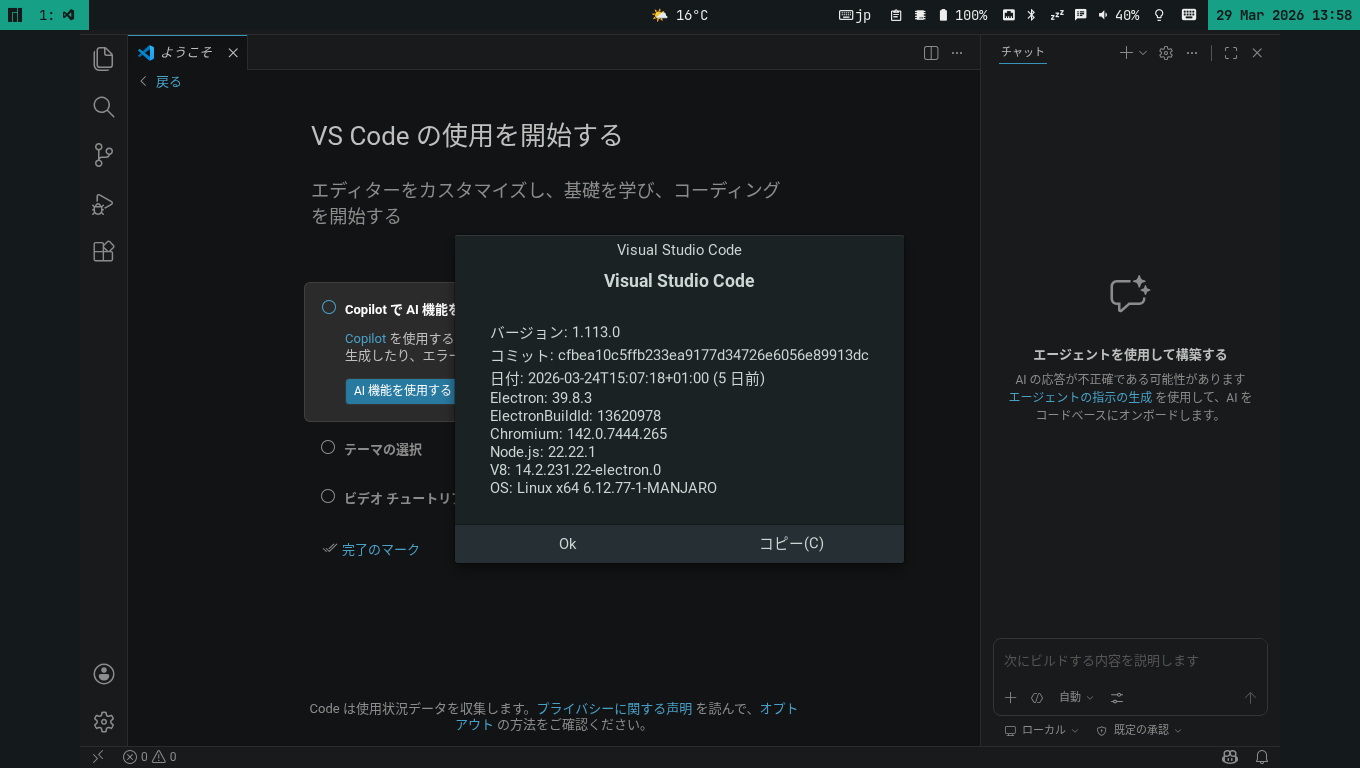This screenshot has height=768, width=1360.
Task: Maximize the chat panel
Action: pyautogui.click(x=1231, y=53)
